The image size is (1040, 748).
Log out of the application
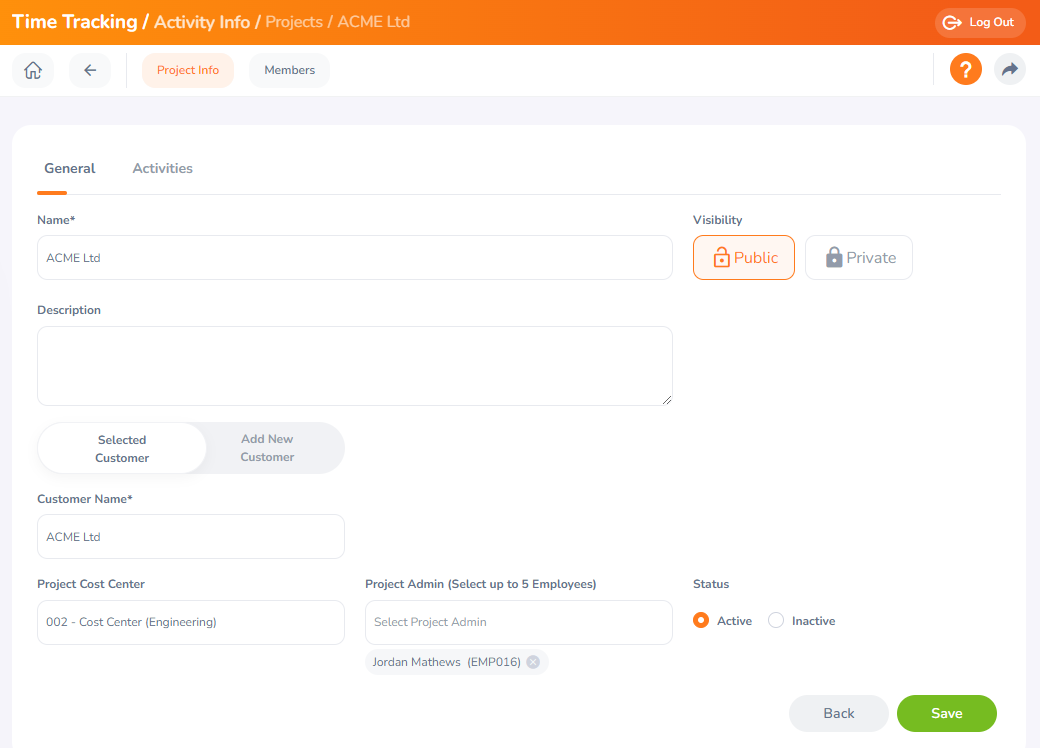(x=980, y=23)
